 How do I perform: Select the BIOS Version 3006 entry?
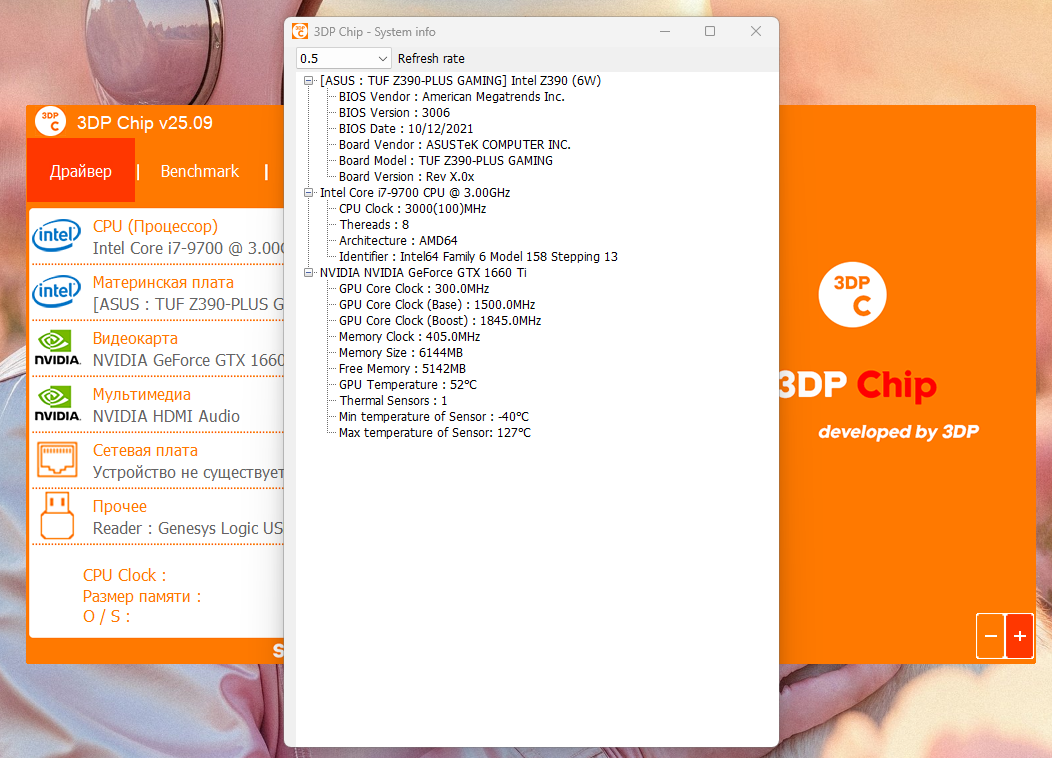tap(394, 113)
